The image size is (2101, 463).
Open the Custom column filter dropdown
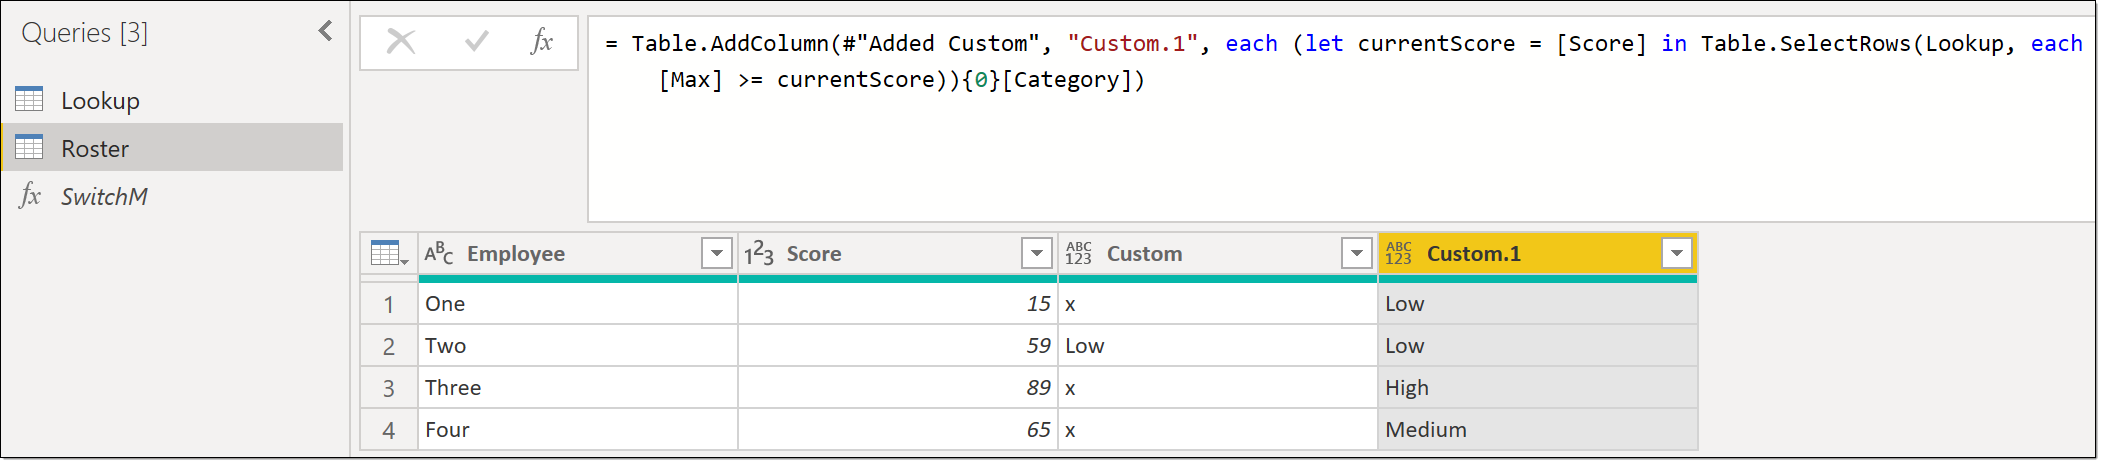coord(1357,254)
